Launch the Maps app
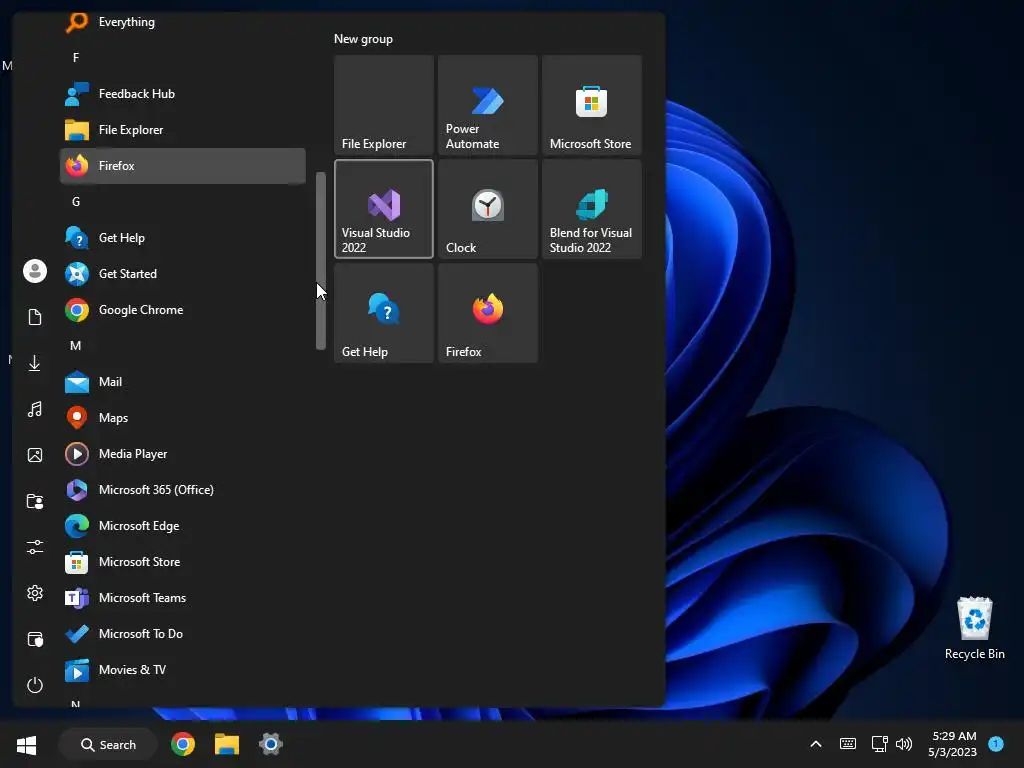Image resolution: width=1024 pixels, height=768 pixels. point(183,417)
